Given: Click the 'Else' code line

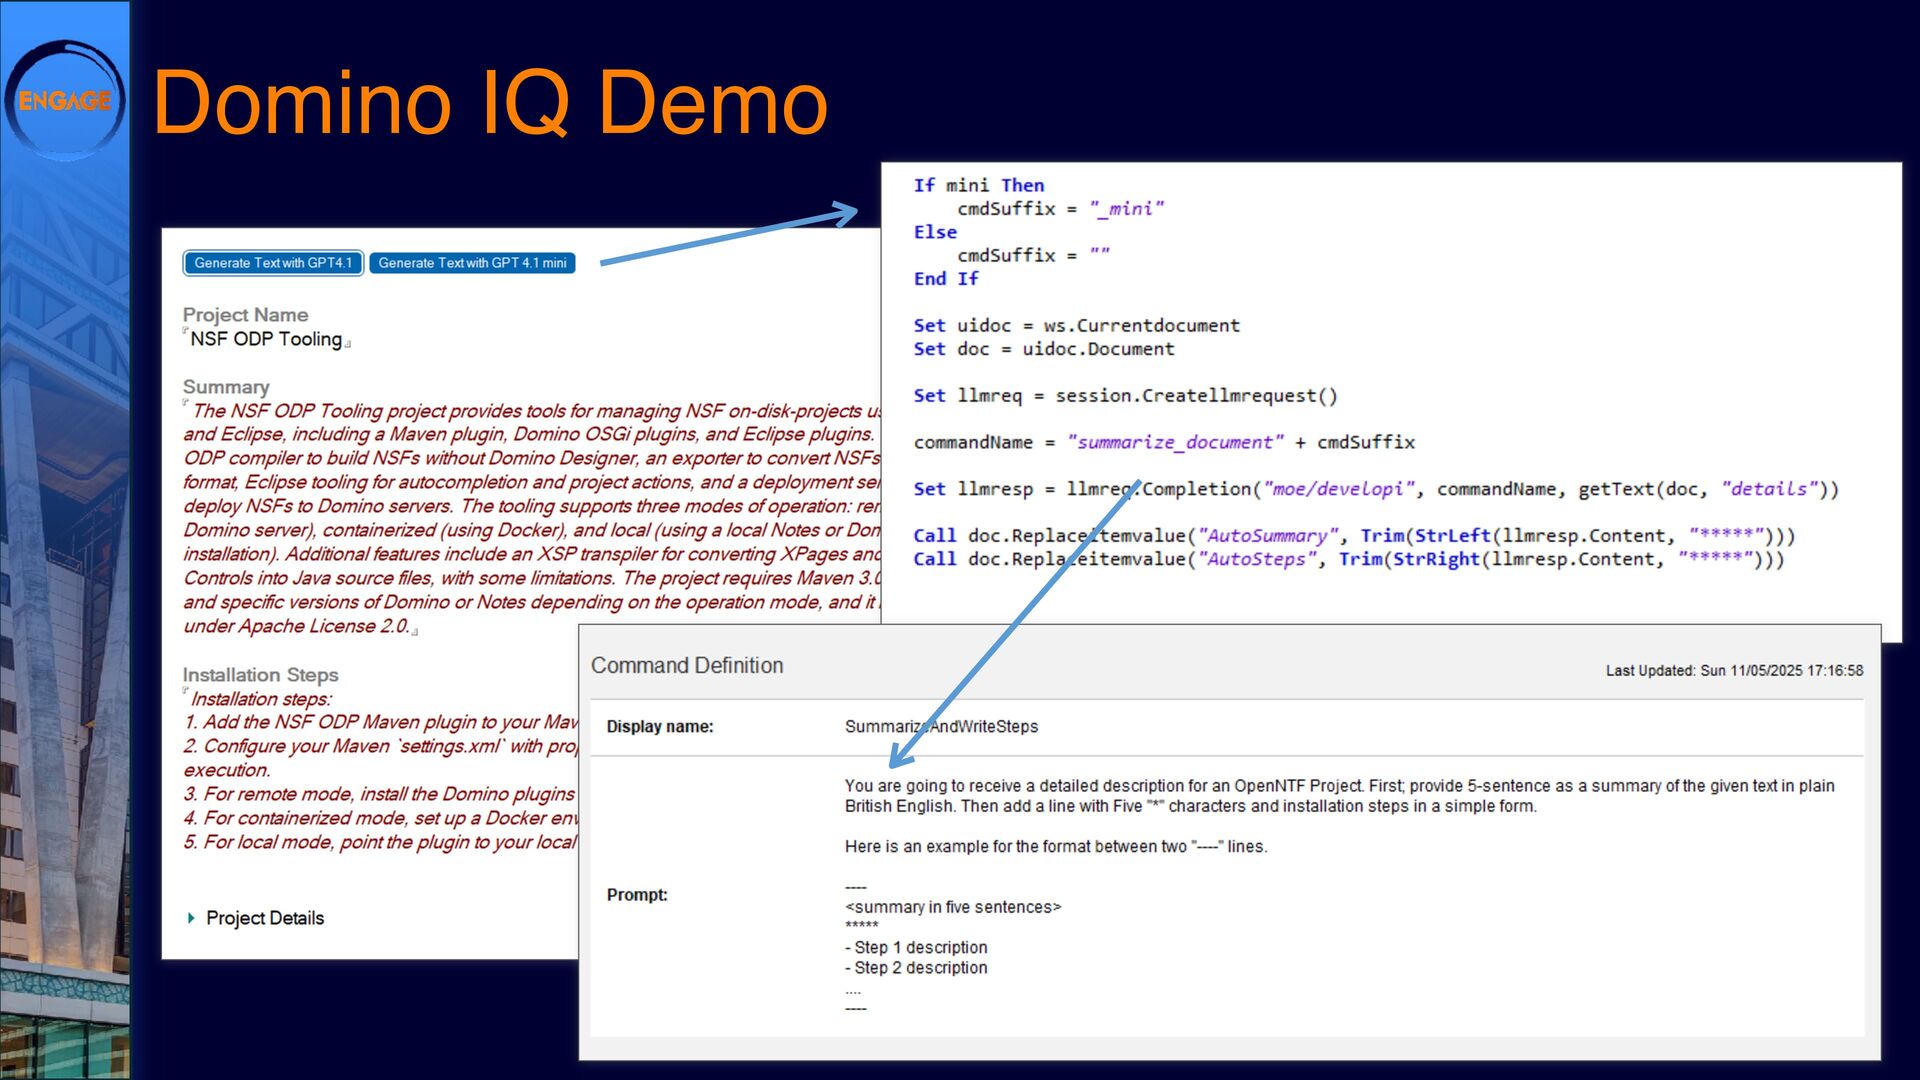Looking at the screenshot, I should 935,232.
